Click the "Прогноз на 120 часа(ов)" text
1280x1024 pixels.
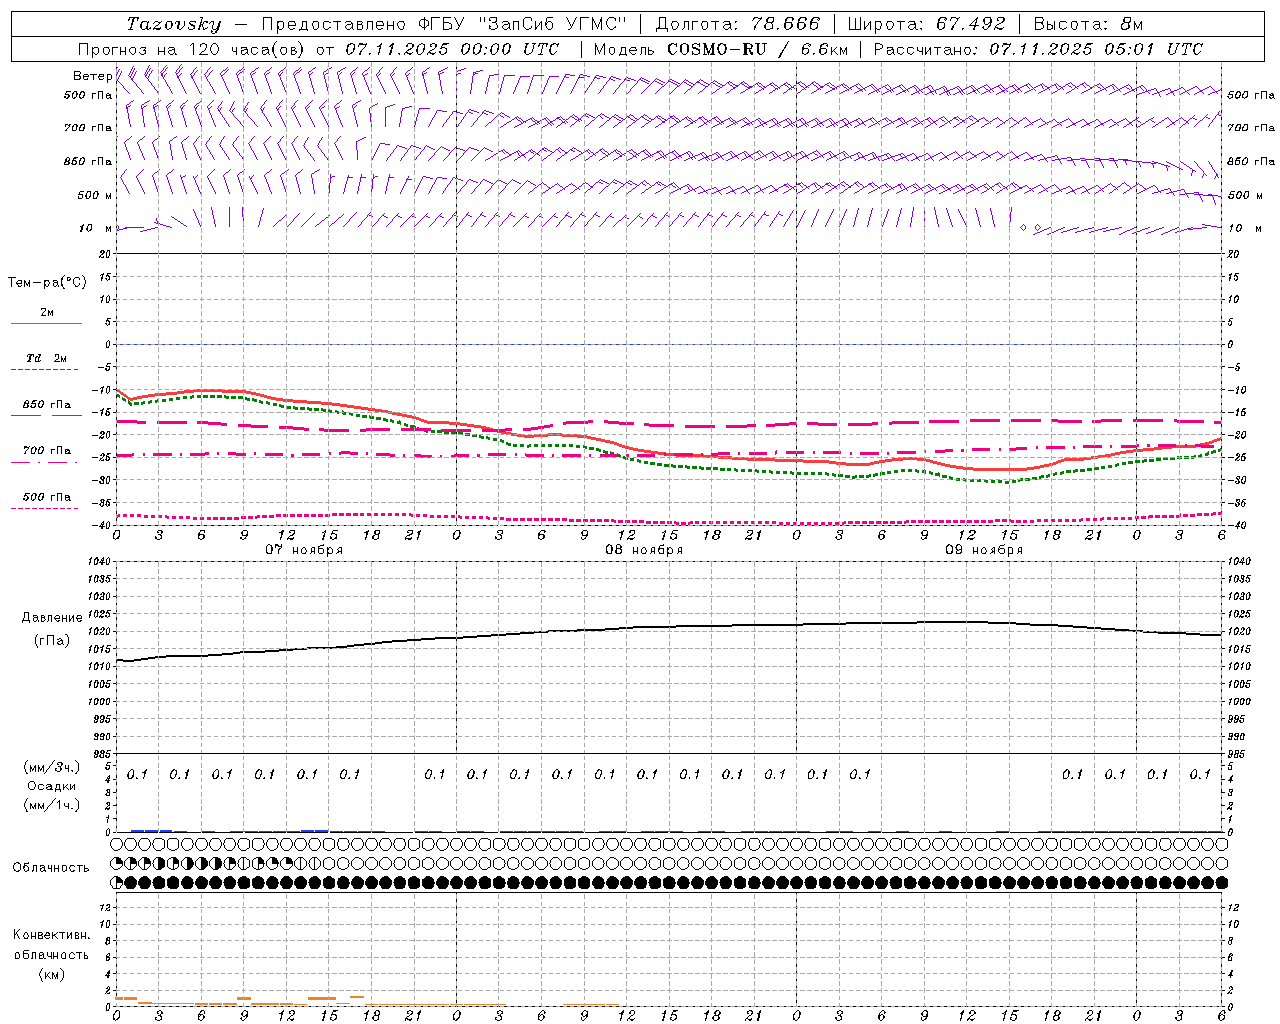tap(192, 49)
